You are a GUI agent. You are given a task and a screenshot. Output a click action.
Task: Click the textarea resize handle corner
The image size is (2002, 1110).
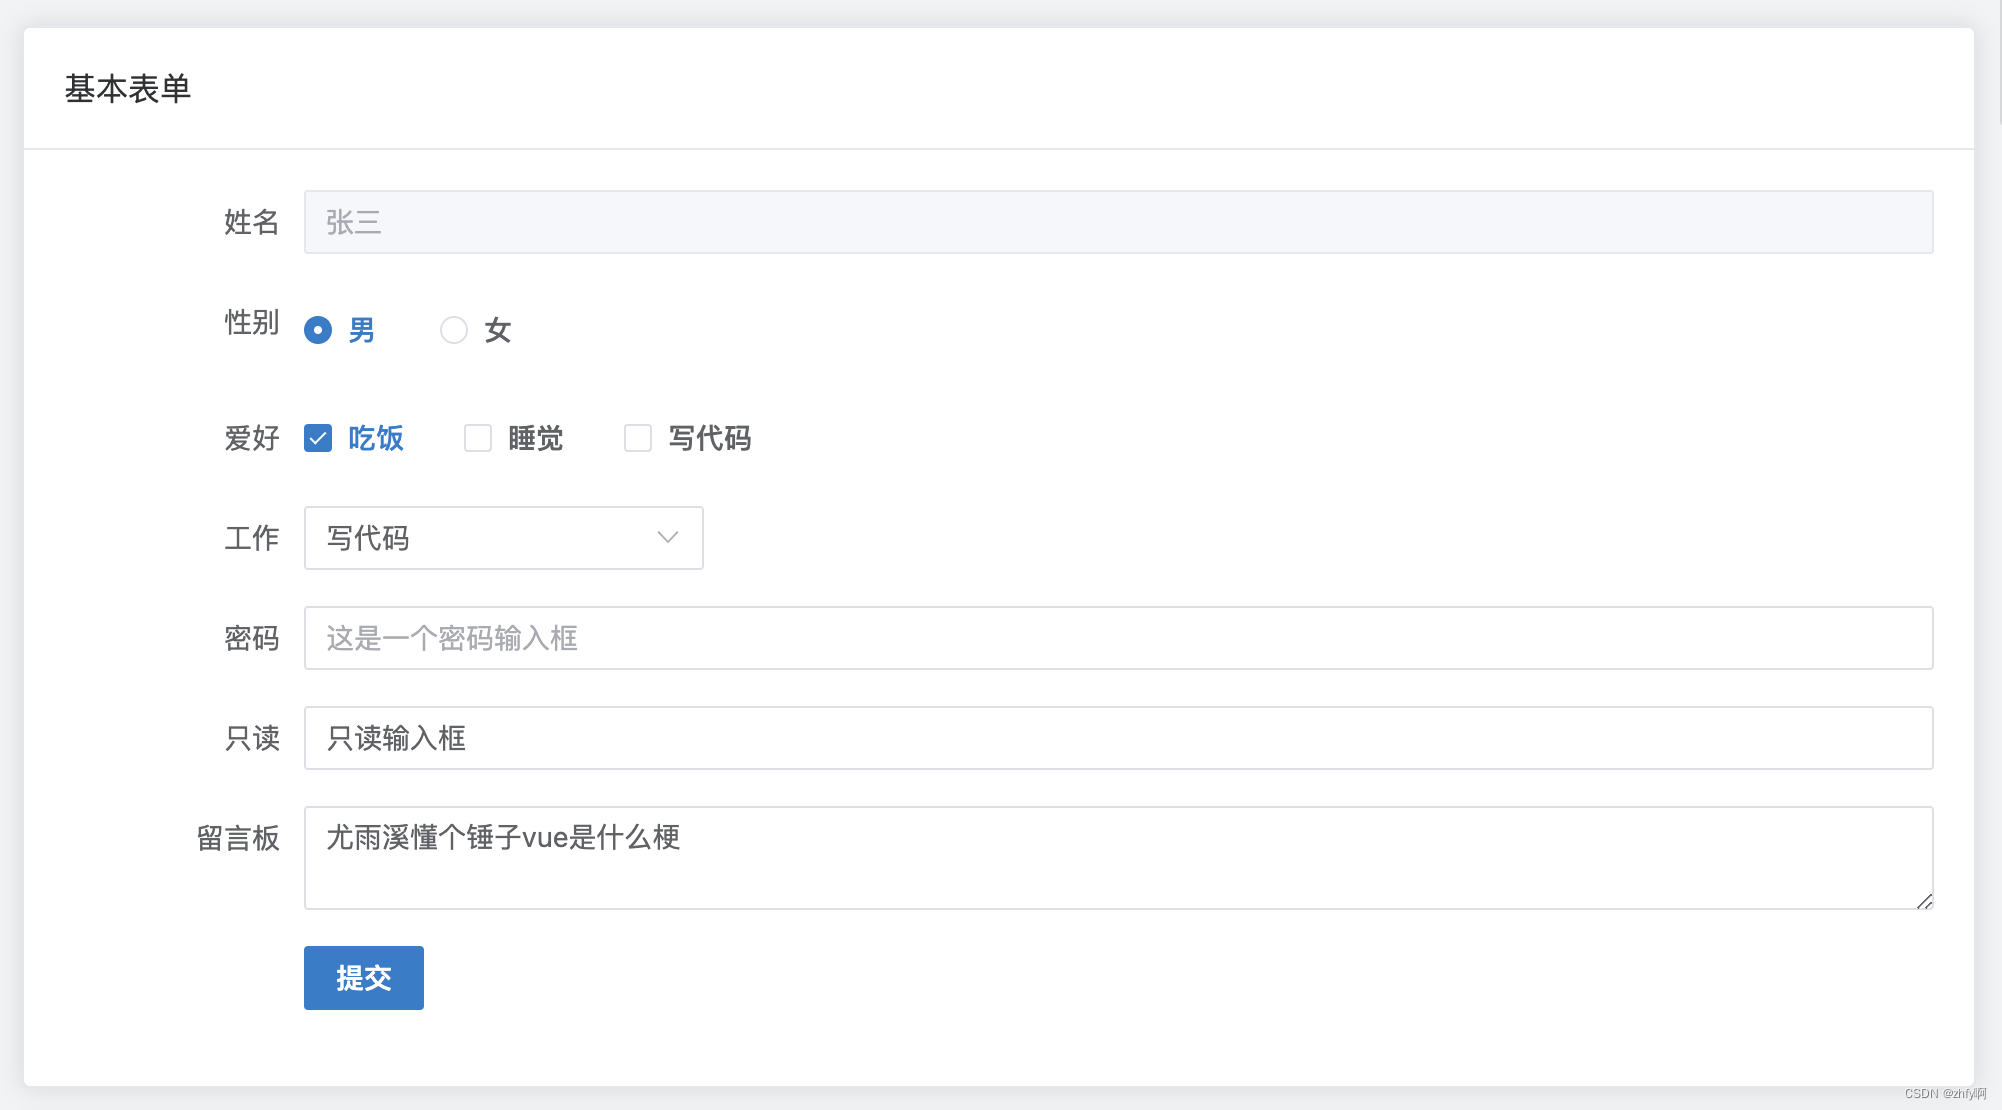(1924, 900)
